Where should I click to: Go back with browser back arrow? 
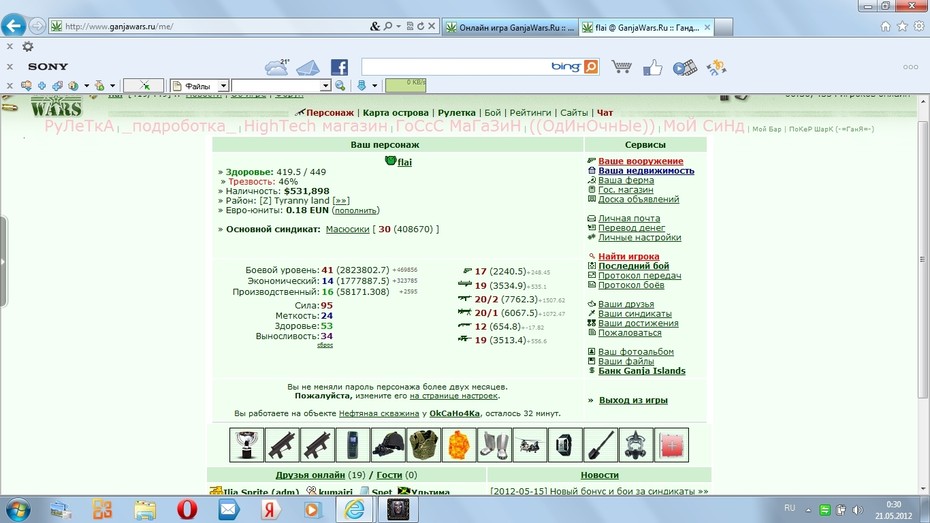pyautogui.click(x=14, y=25)
